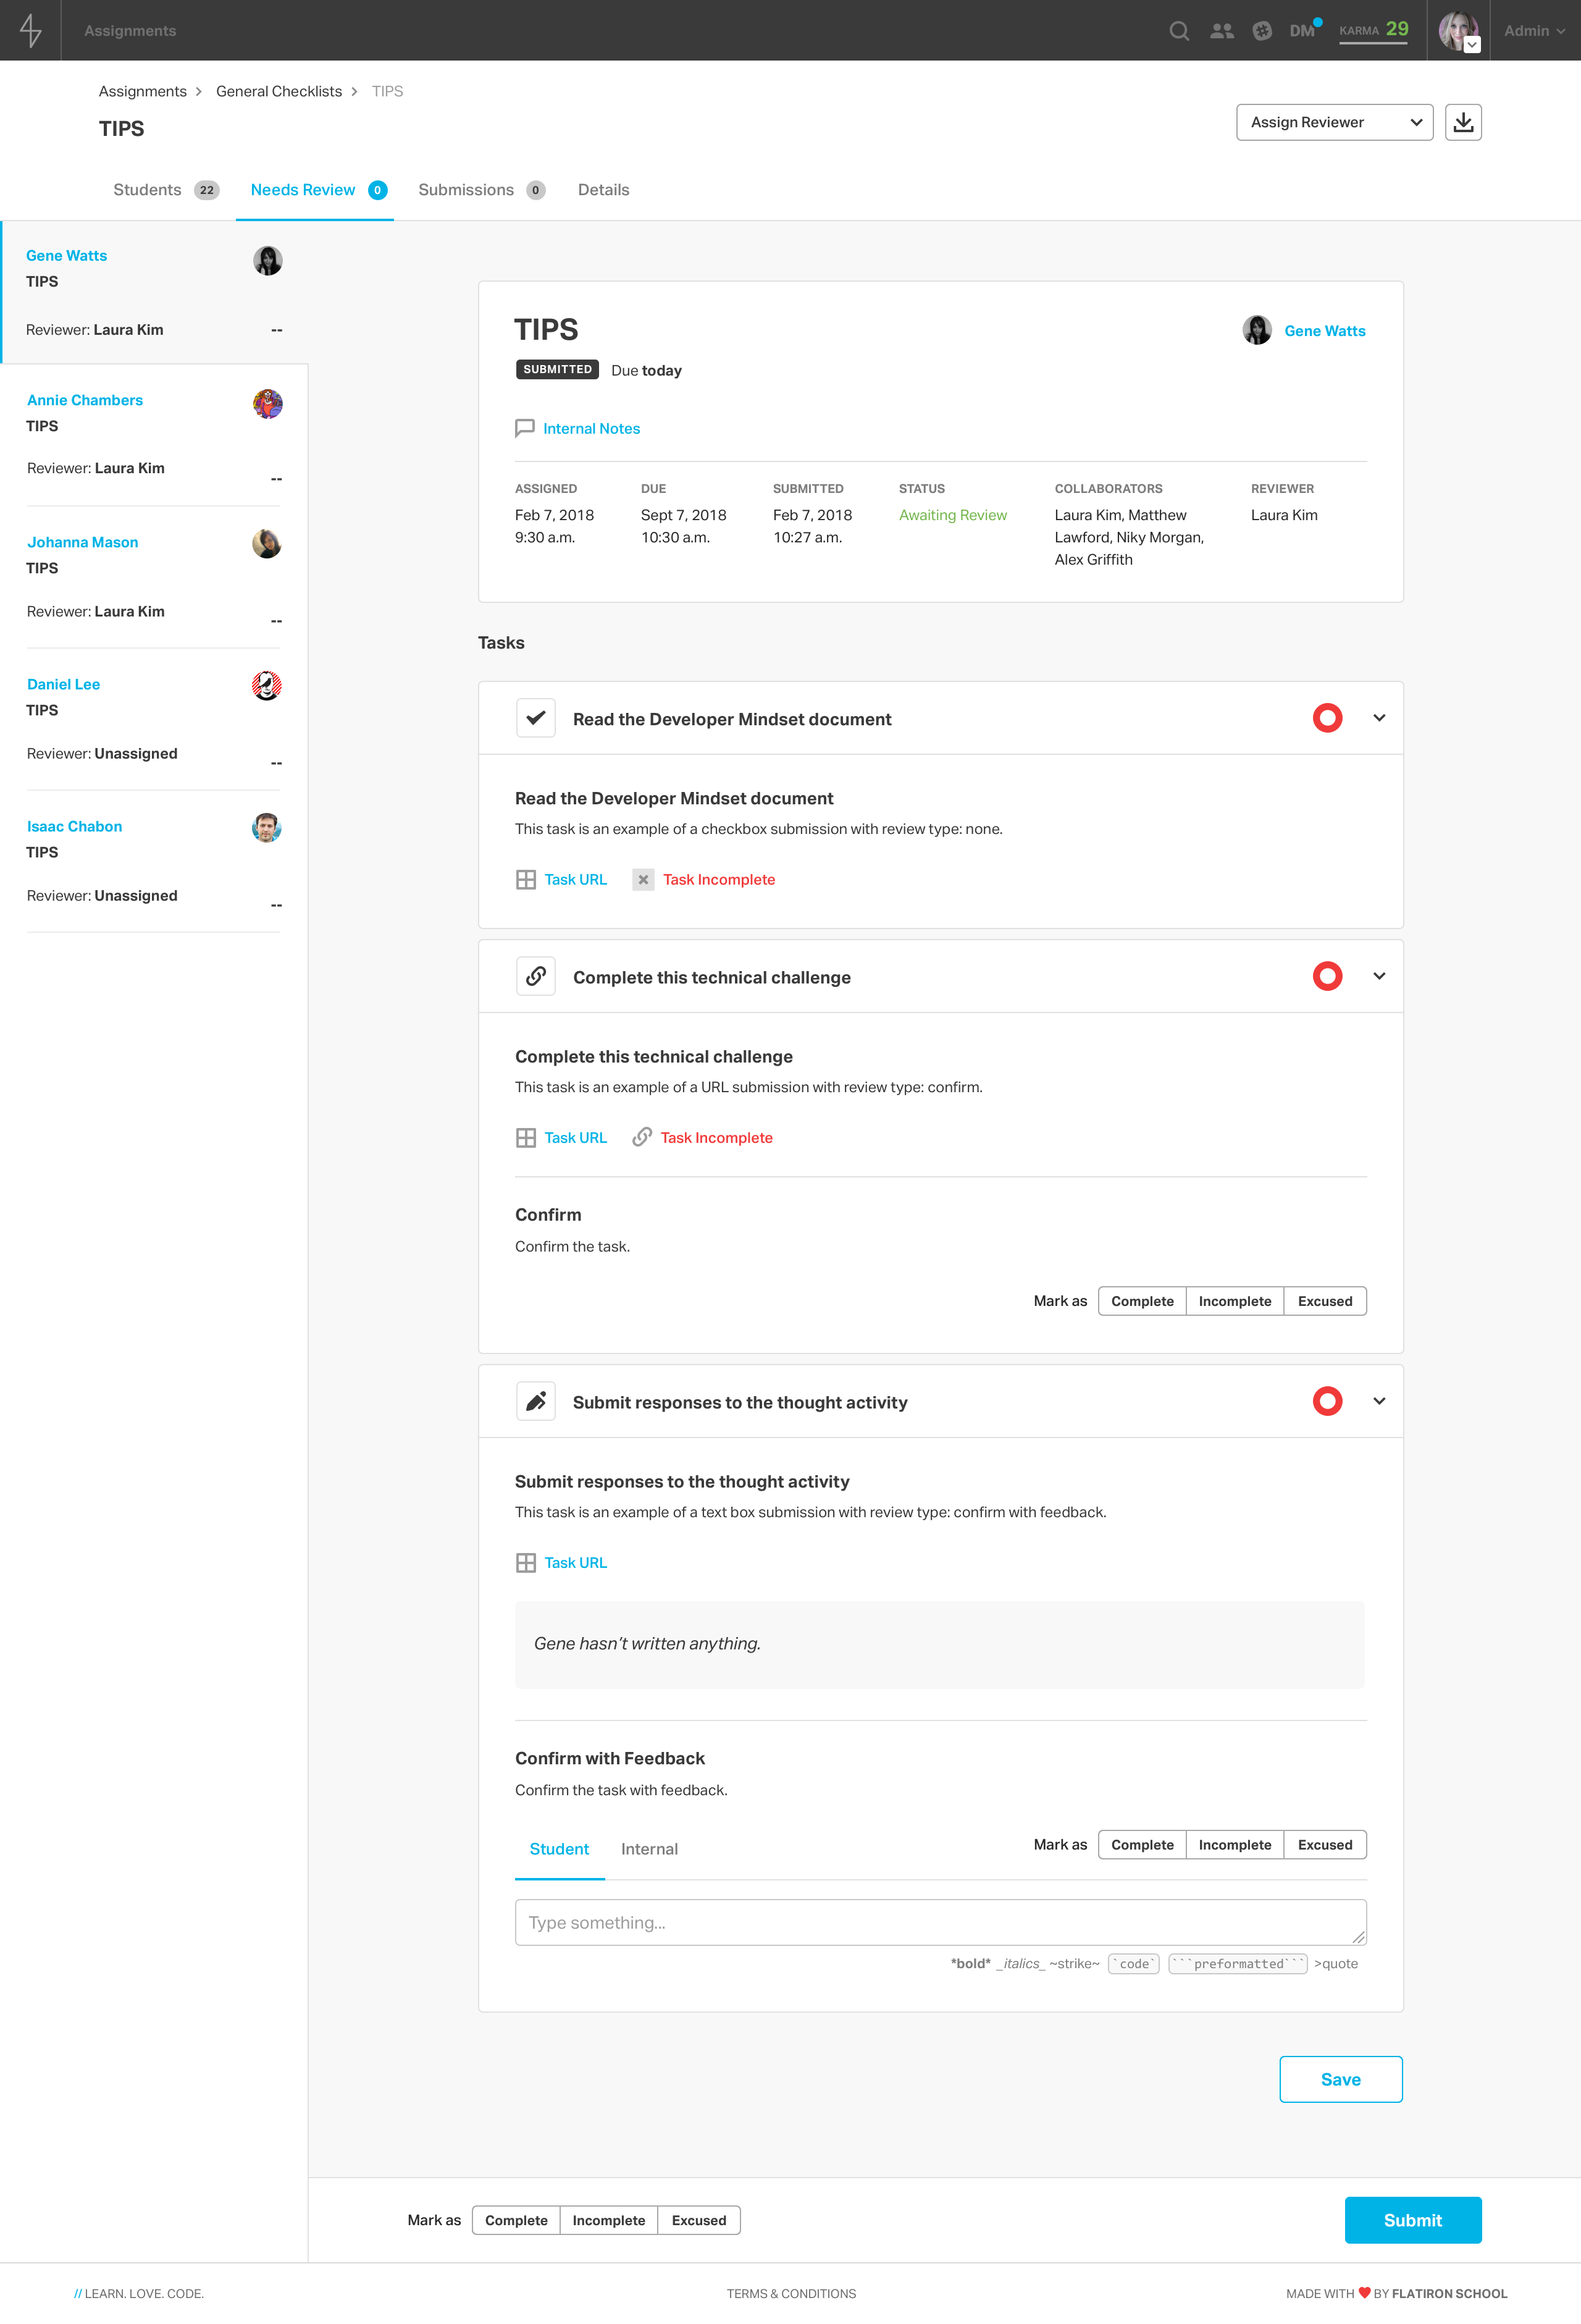Click the Type something feedback field

[939, 1921]
